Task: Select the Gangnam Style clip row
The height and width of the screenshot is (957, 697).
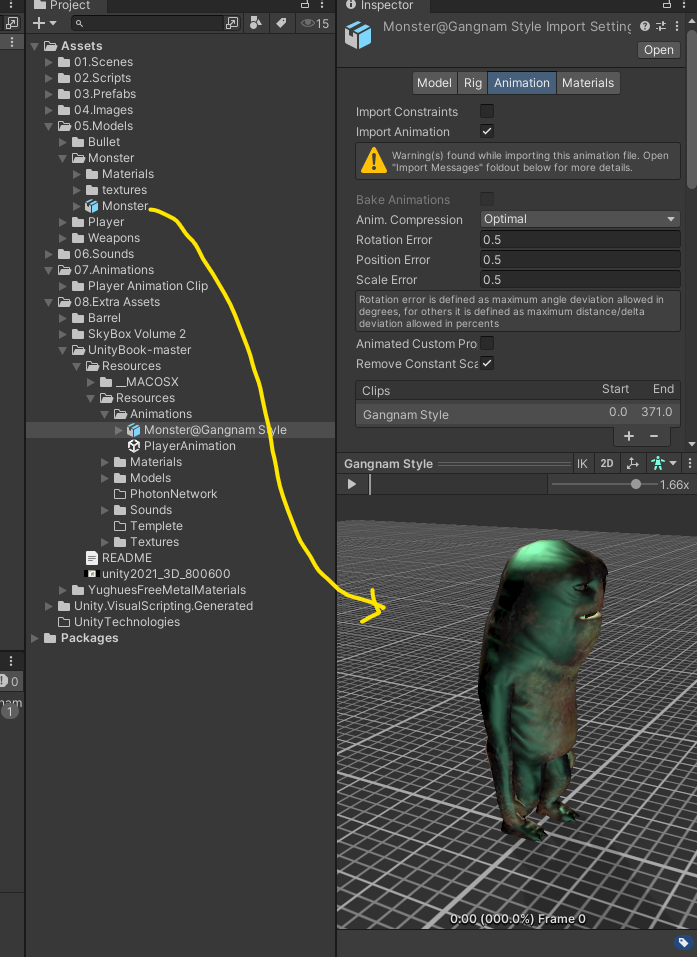Action: pyautogui.click(x=518, y=414)
